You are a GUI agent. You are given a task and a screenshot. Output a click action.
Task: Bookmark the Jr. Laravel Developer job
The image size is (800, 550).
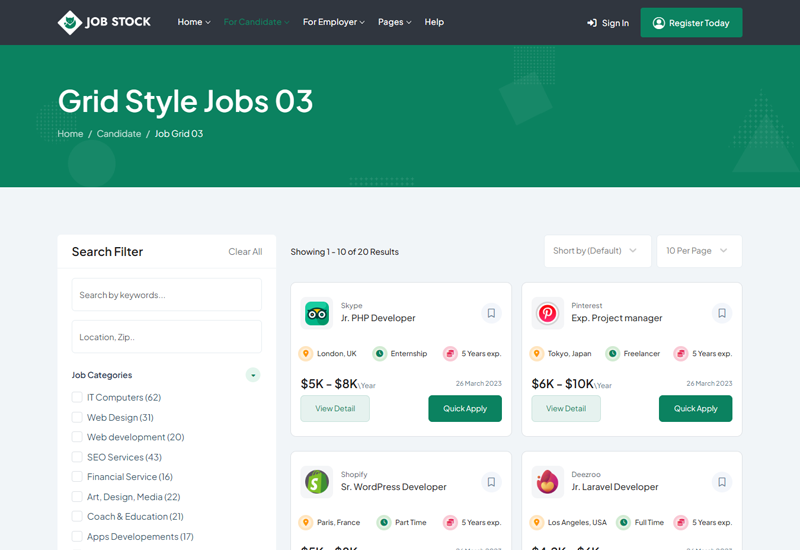click(x=722, y=482)
